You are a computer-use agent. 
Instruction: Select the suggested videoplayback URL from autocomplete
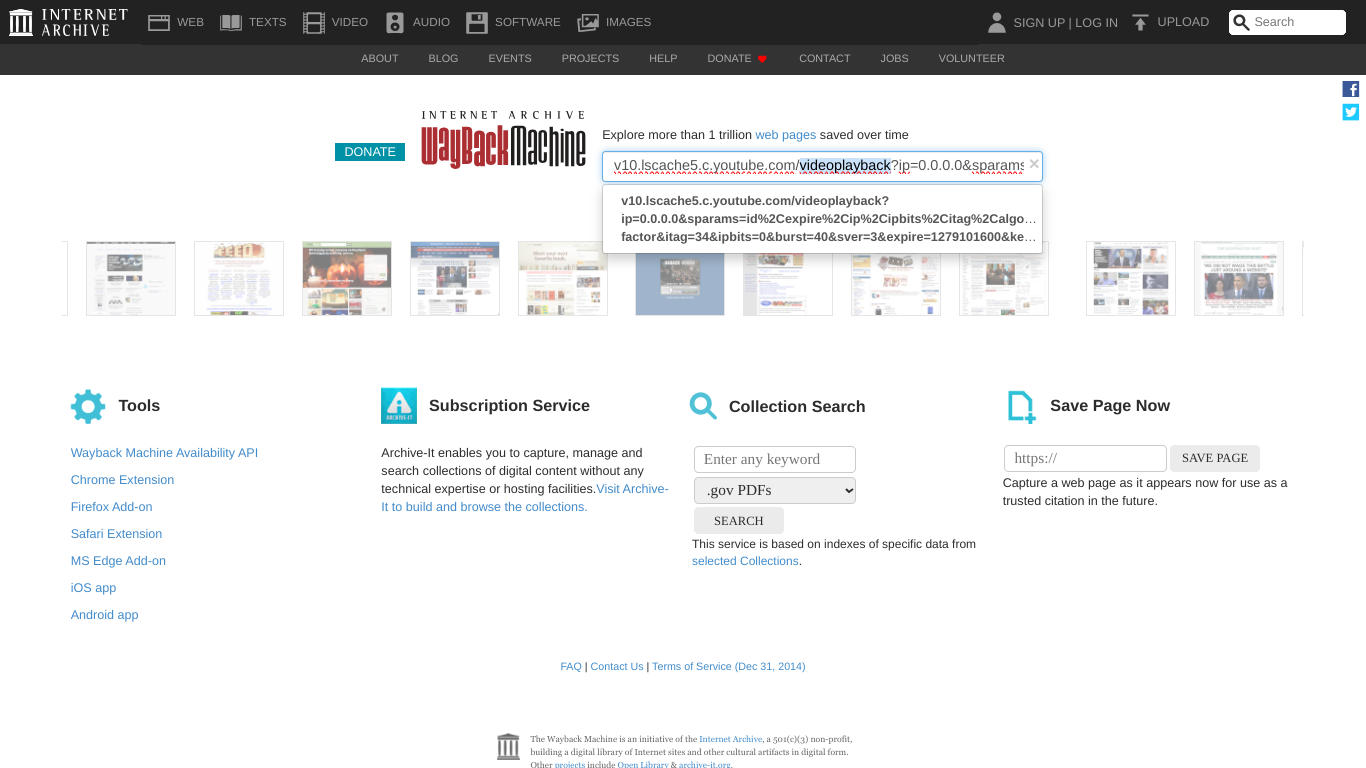coord(821,218)
